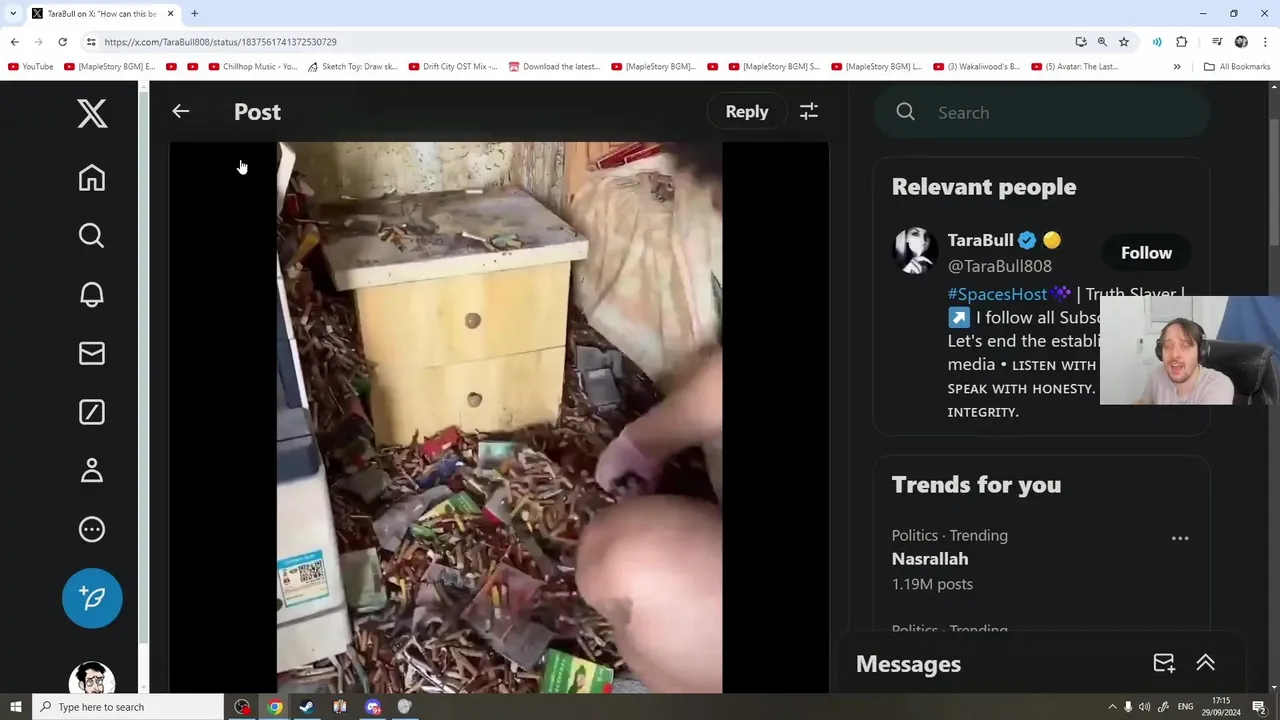The image size is (1280, 720).
Task: Open Sketch Toy bookmark
Action: click(353, 67)
